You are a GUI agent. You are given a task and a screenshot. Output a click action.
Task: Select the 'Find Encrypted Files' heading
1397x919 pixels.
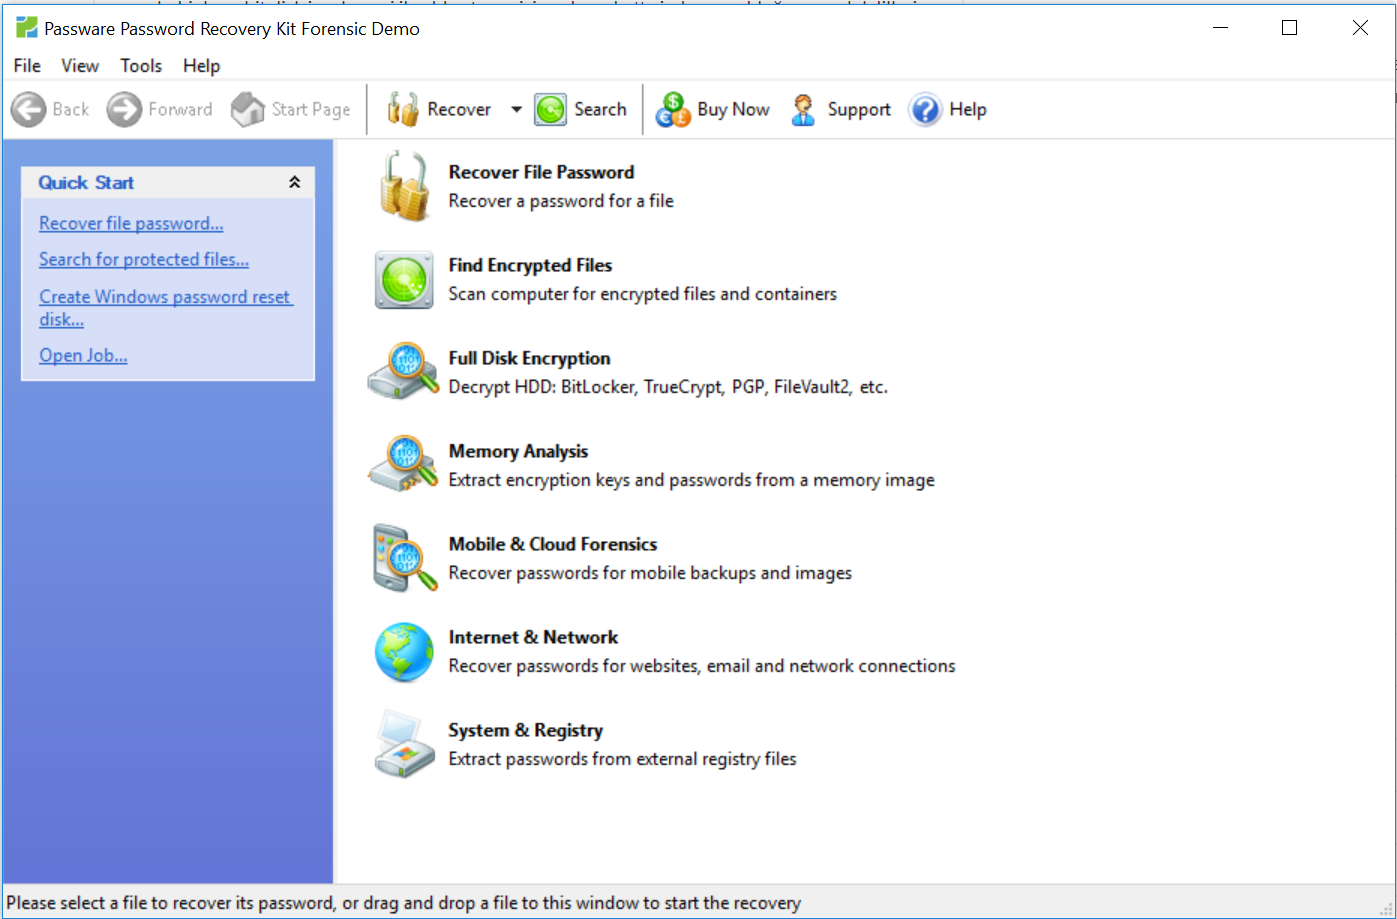530,265
